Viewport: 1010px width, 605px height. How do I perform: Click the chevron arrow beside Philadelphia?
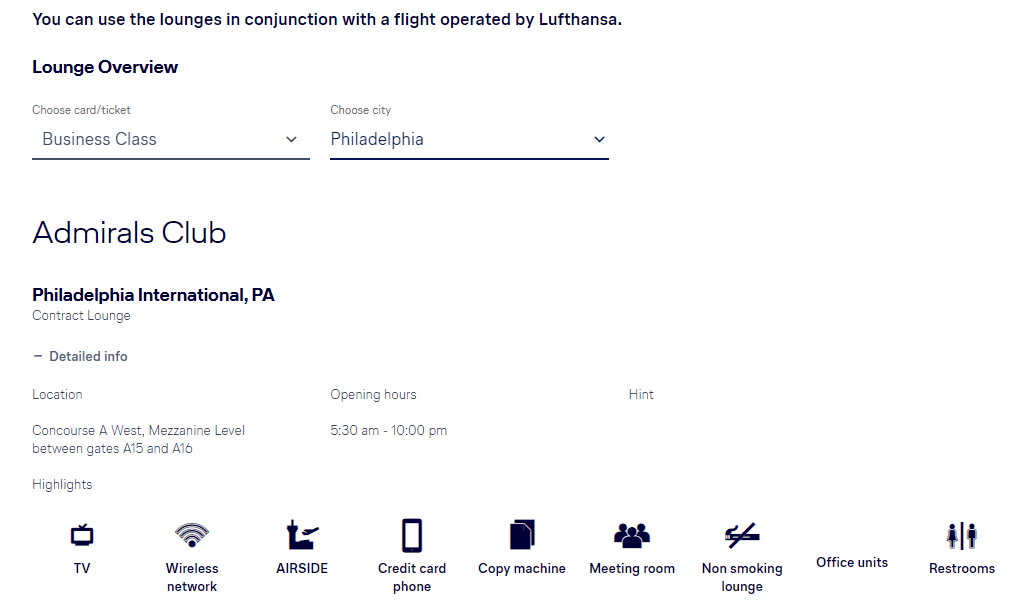point(599,139)
